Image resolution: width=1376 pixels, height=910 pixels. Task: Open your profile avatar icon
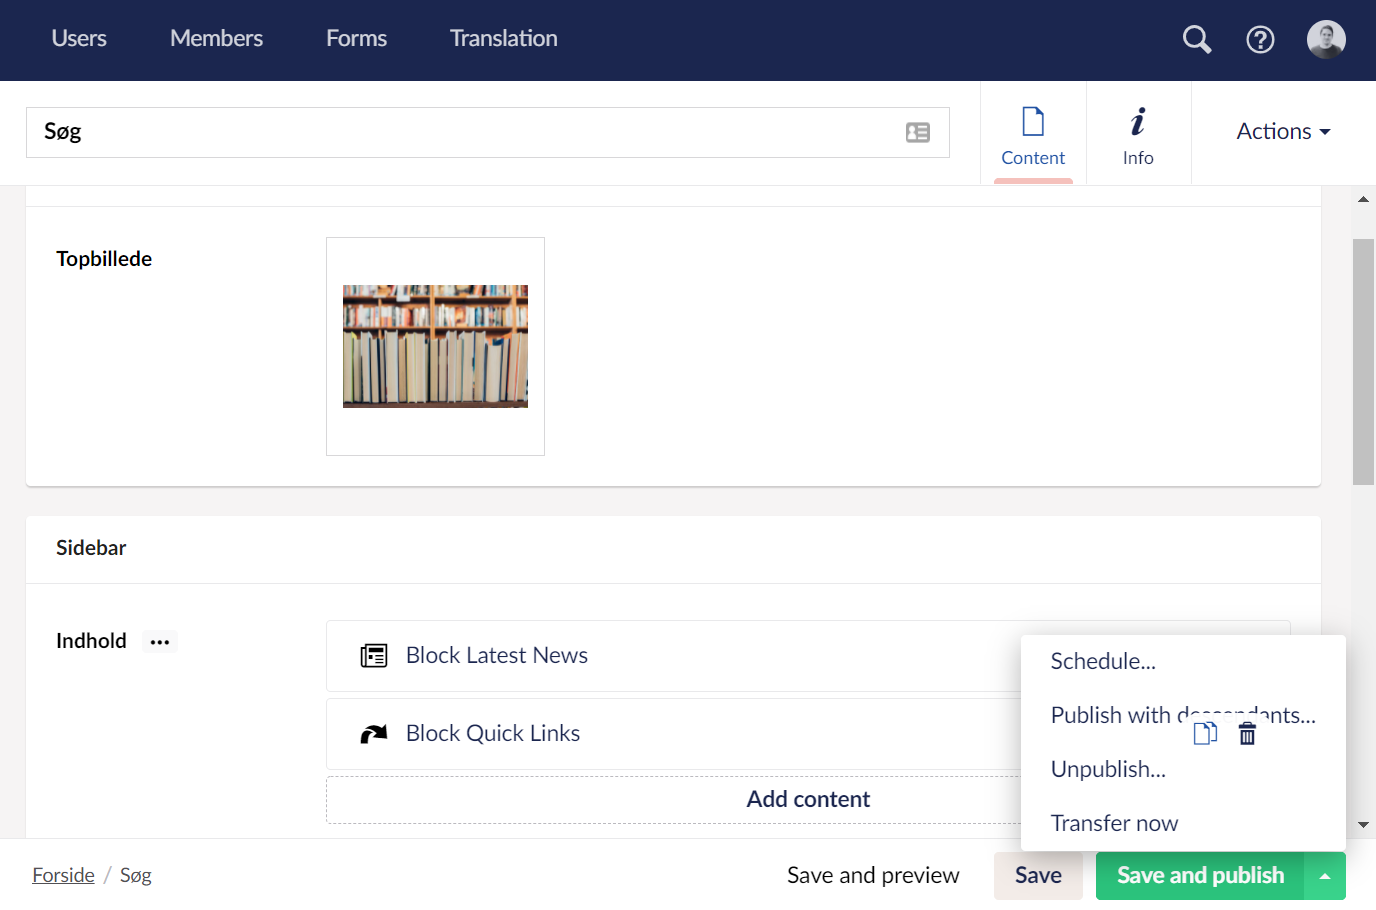pos(1325,40)
